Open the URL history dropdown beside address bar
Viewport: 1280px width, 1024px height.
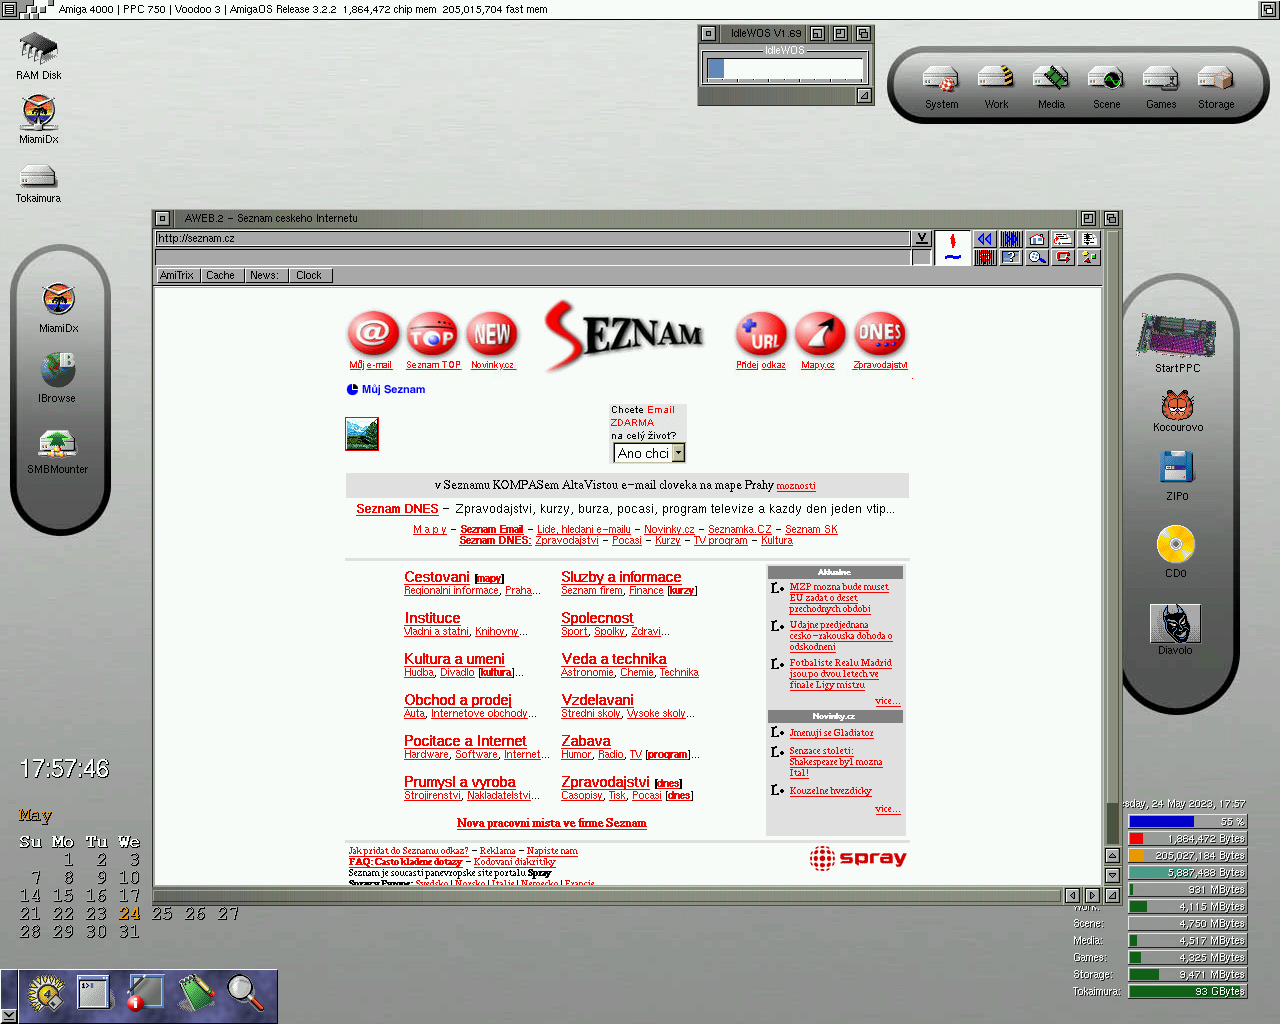921,238
